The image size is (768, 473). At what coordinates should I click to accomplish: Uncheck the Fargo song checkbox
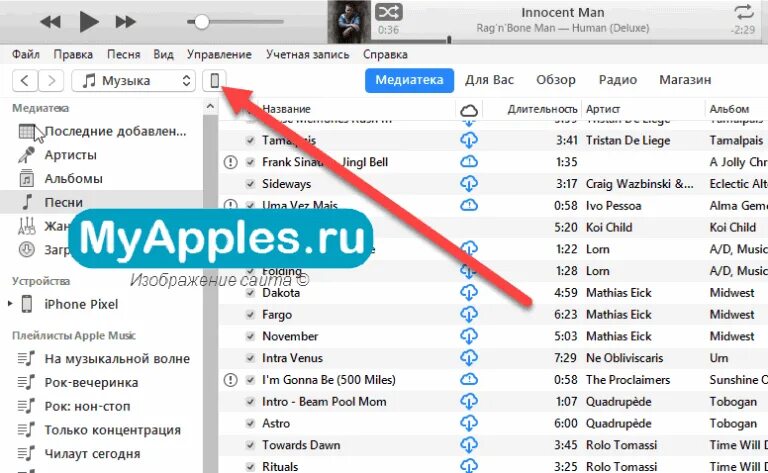250,314
